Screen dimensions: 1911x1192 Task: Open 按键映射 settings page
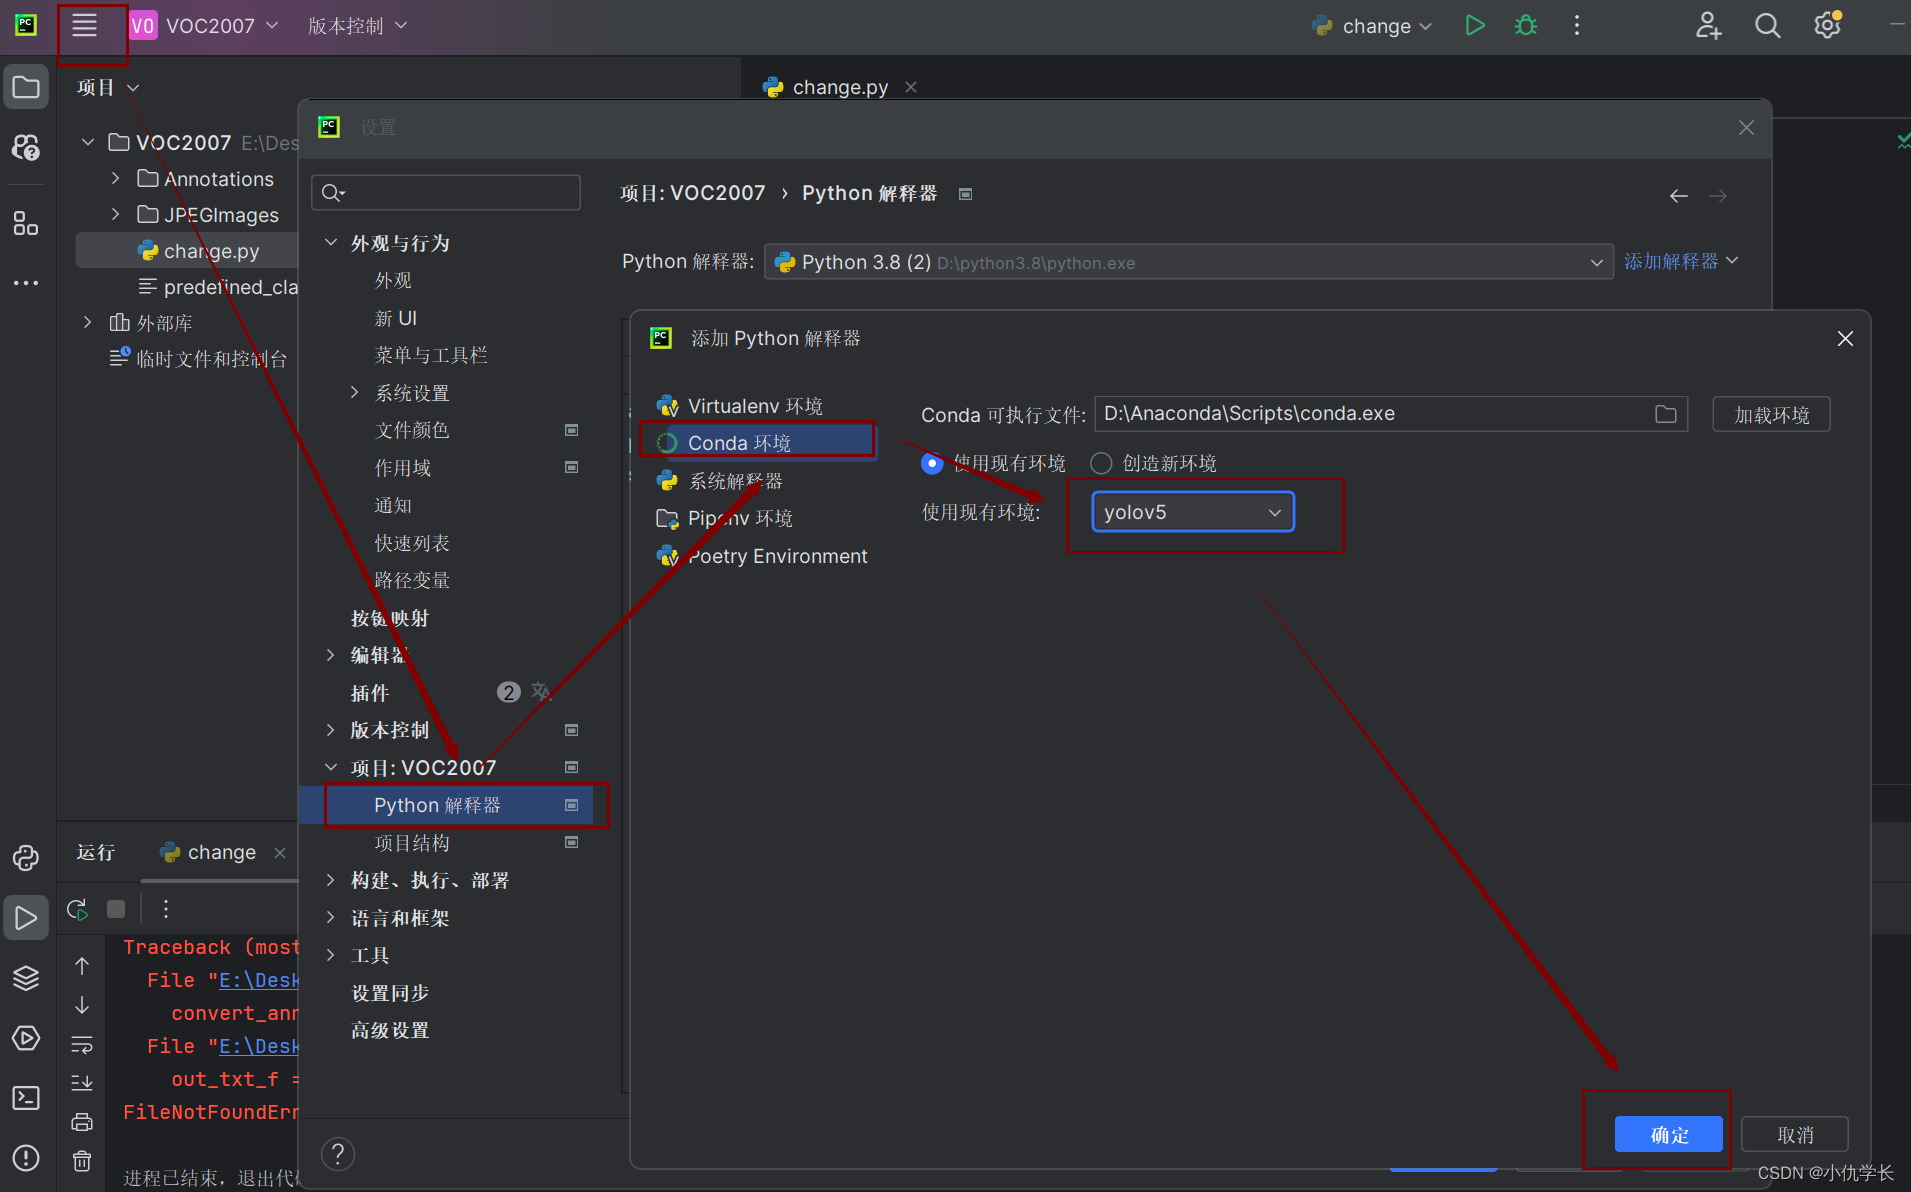tap(389, 618)
